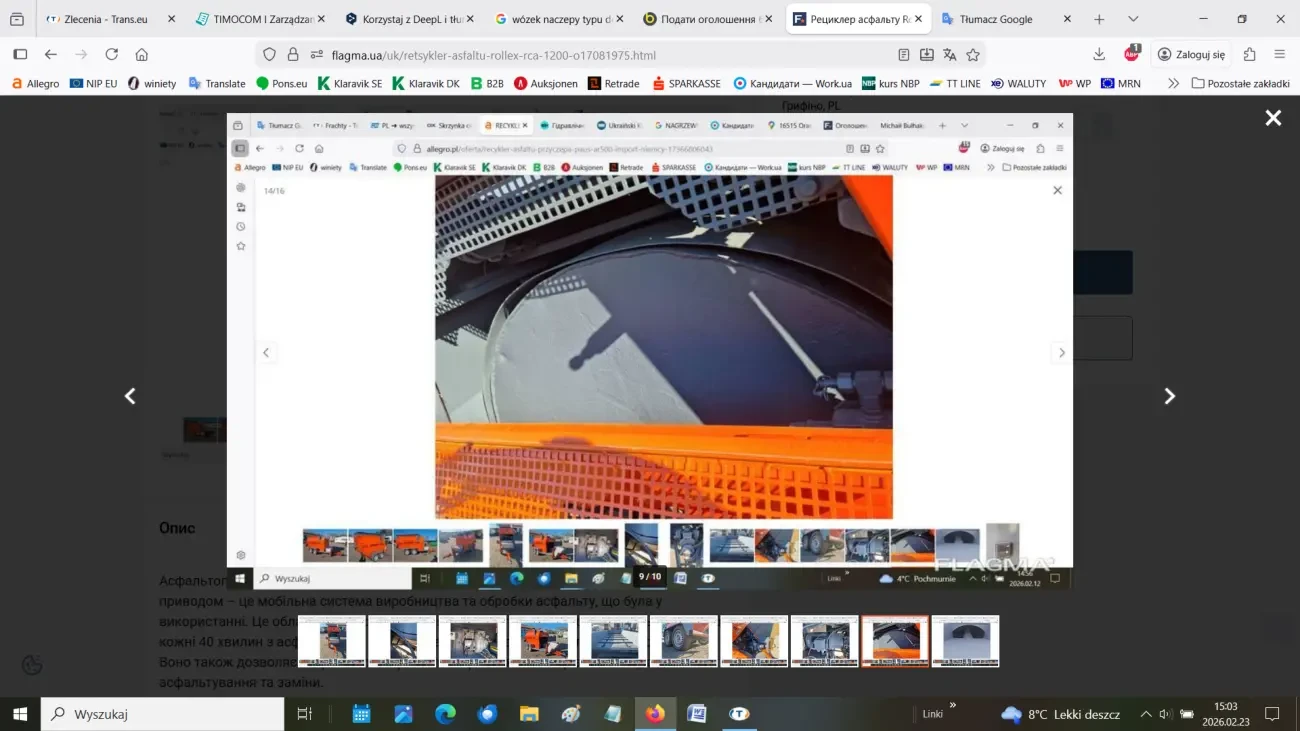
Task: Toggle the bookmark star for this page
Action: tap(972, 55)
